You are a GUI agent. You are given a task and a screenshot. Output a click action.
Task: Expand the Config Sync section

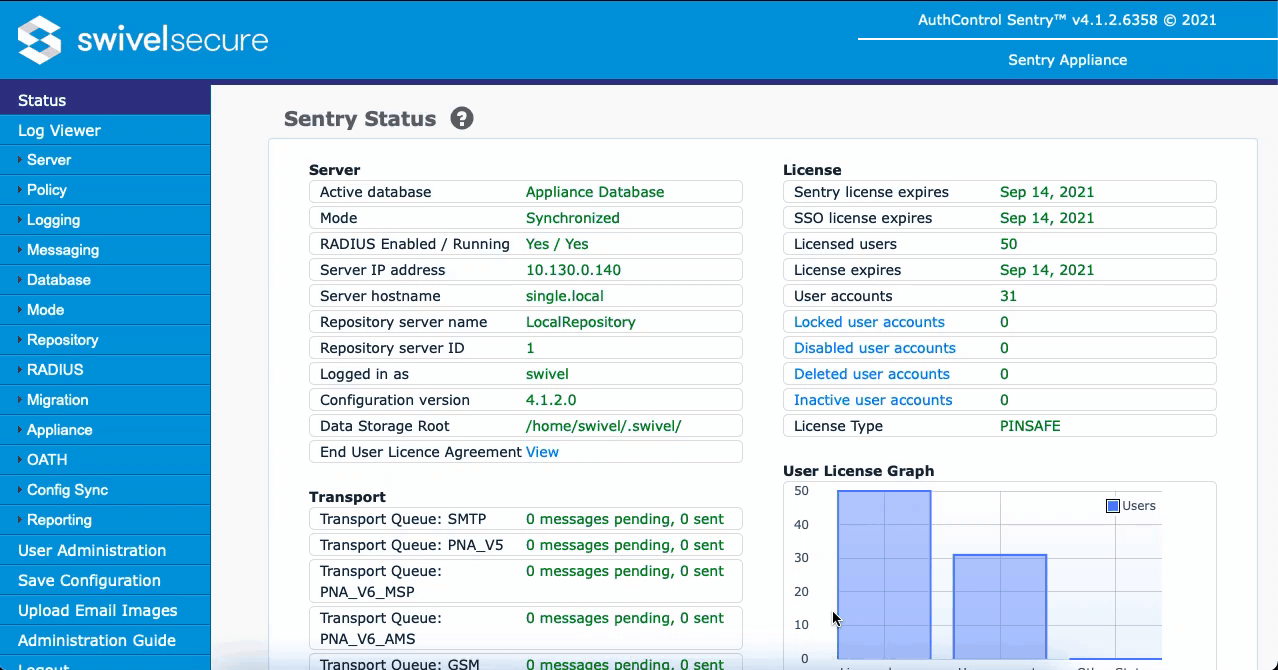[67, 490]
